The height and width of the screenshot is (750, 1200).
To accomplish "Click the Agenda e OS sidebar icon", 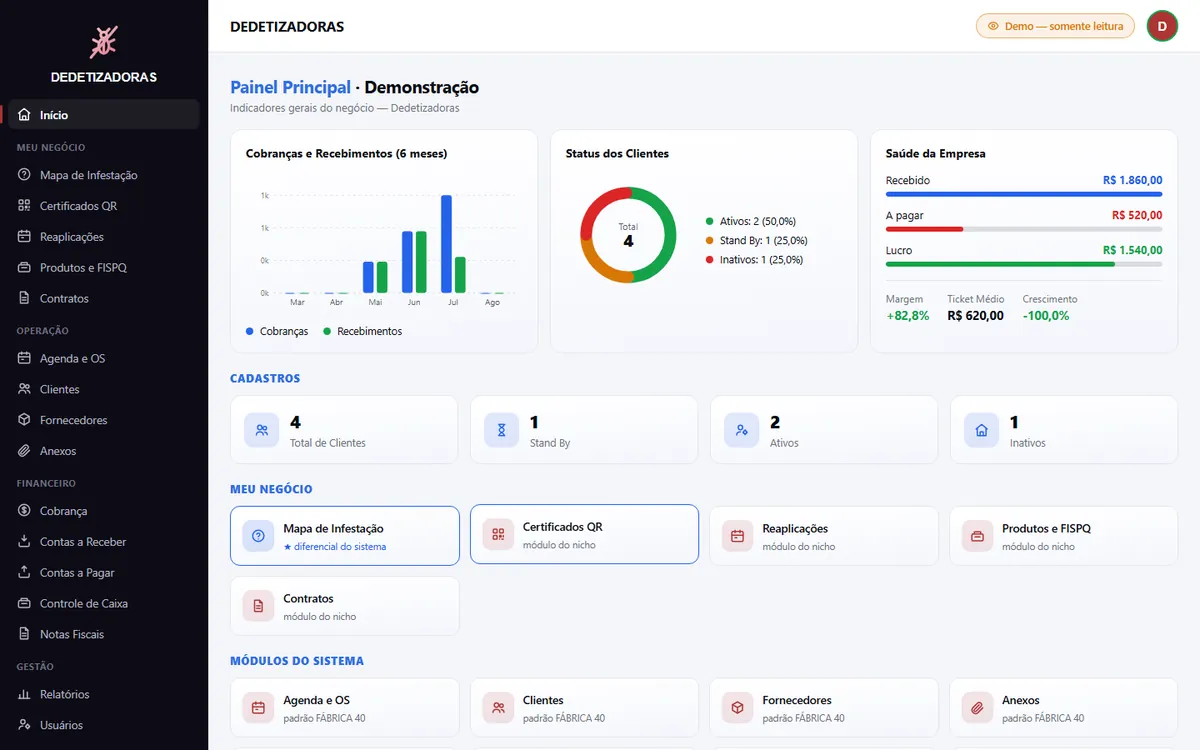I will coord(24,359).
